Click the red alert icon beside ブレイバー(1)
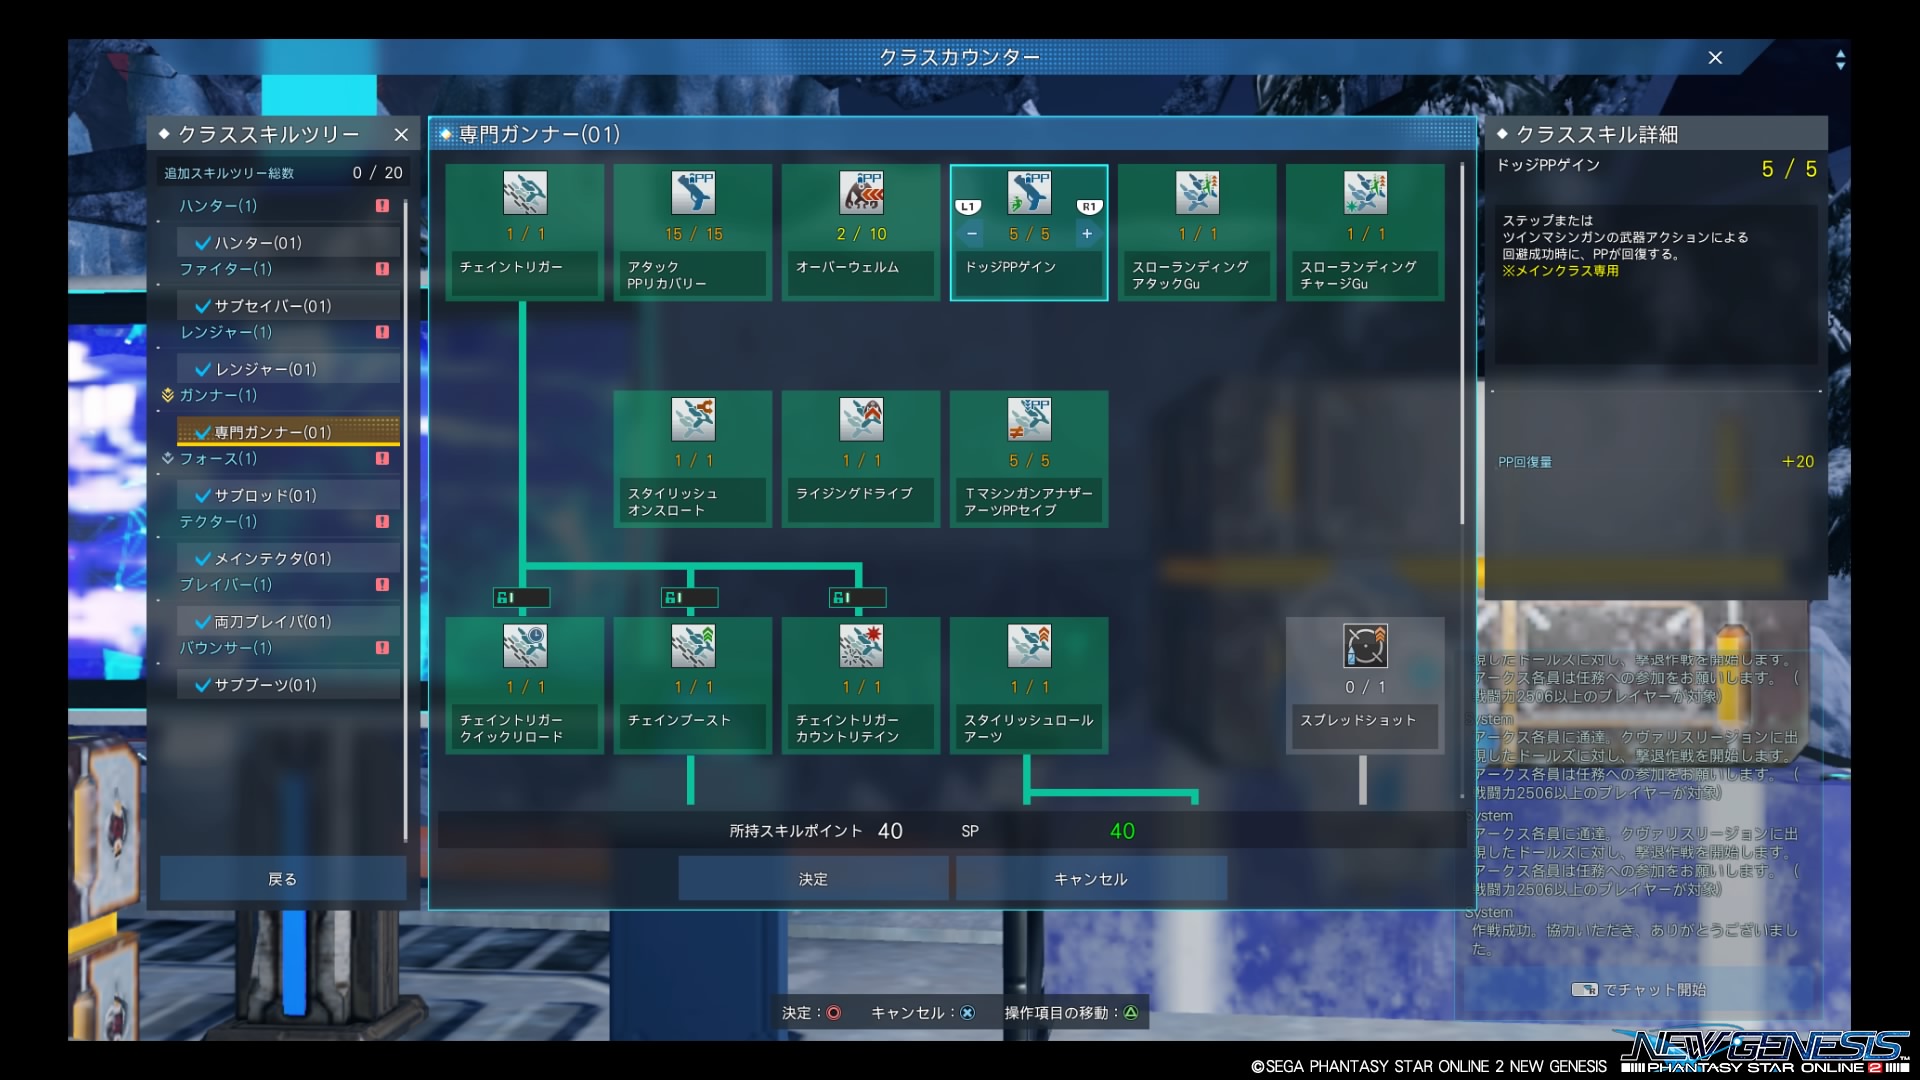1920x1080 pixels. [382, 584]
